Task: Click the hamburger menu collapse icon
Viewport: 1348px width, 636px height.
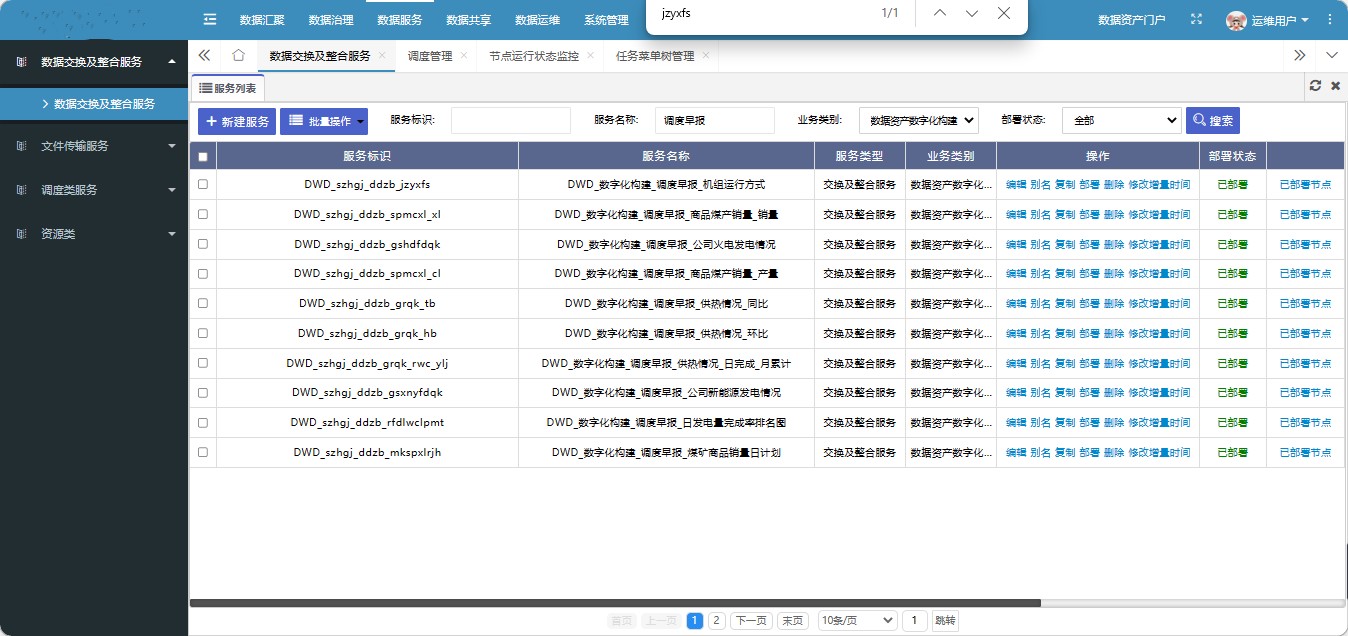Action: click(210, 19)
